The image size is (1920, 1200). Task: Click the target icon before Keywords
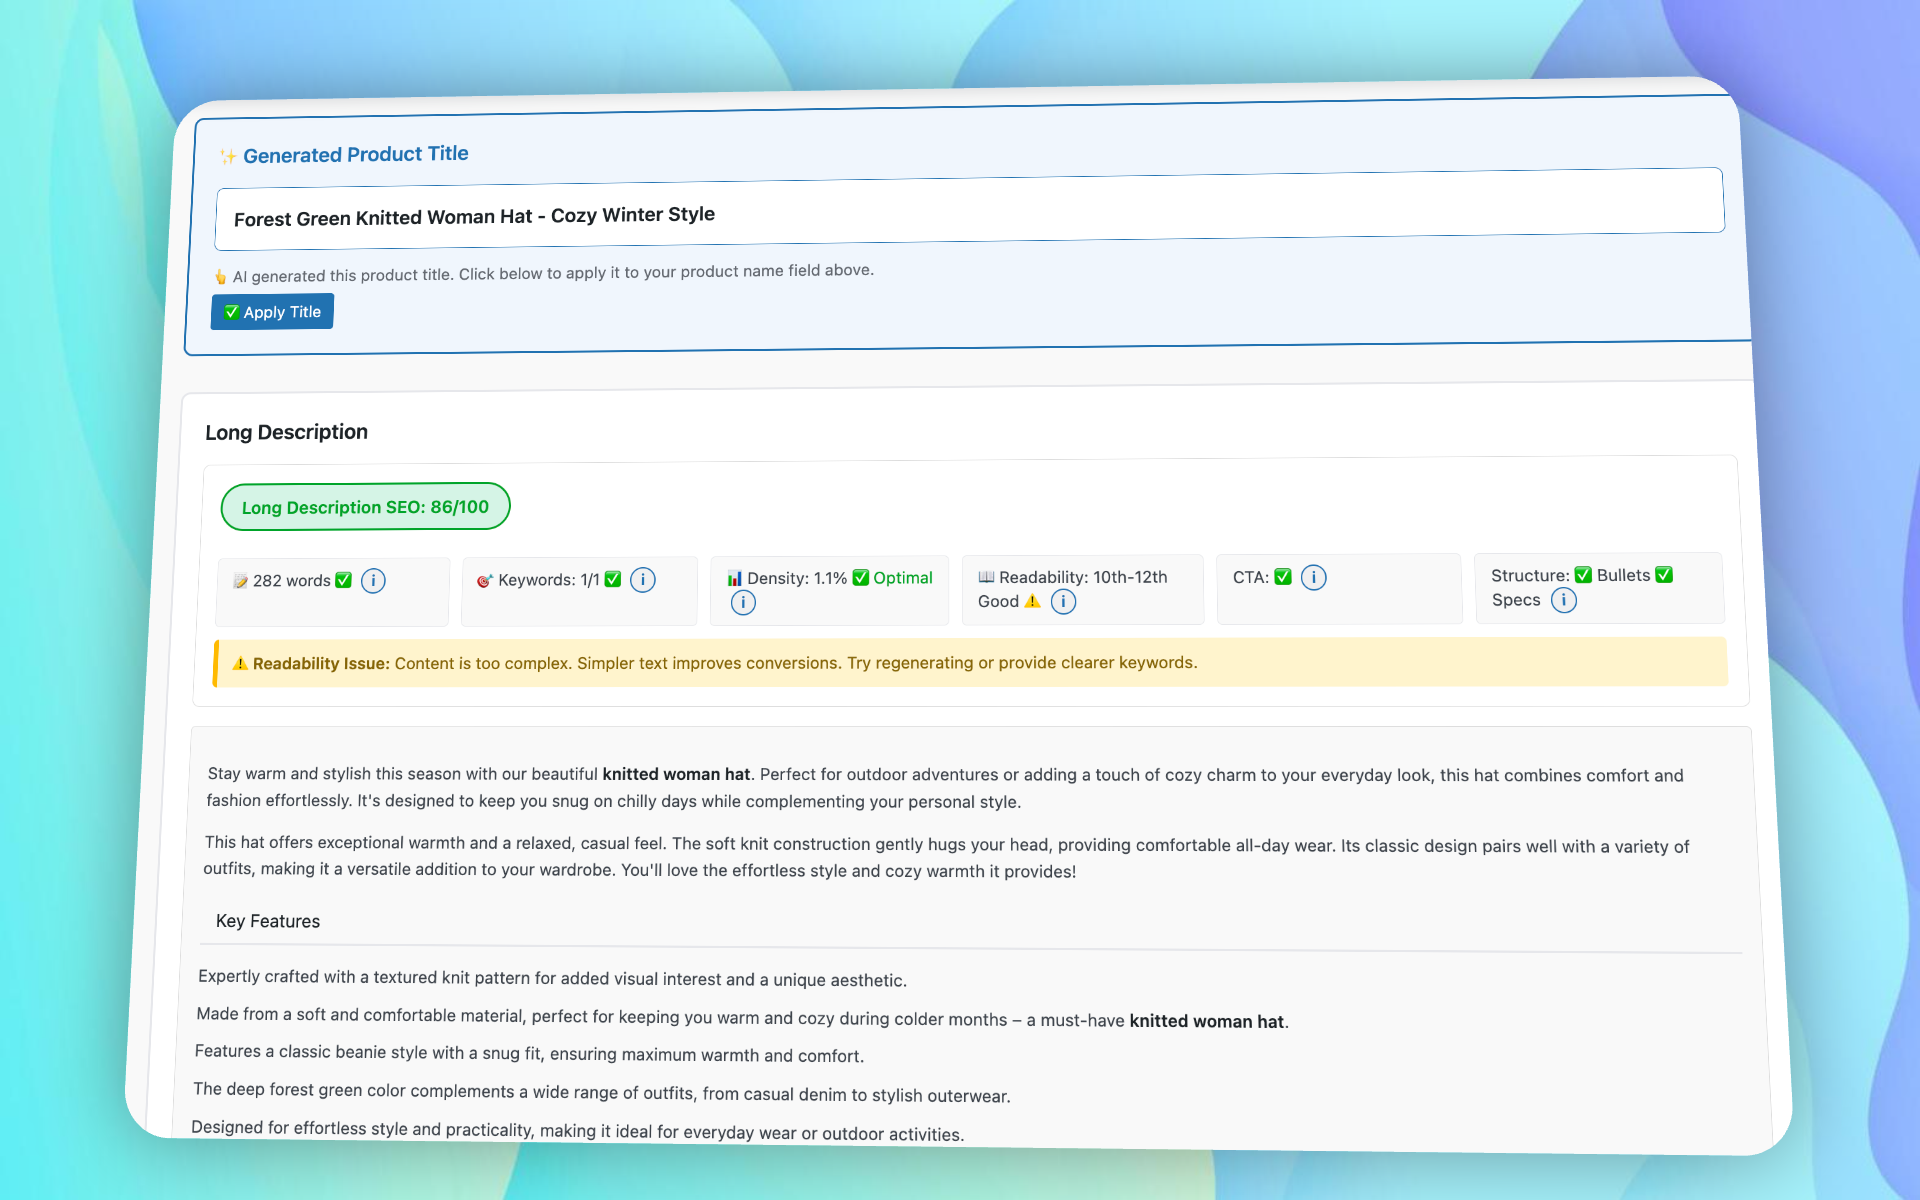[485, 580]
